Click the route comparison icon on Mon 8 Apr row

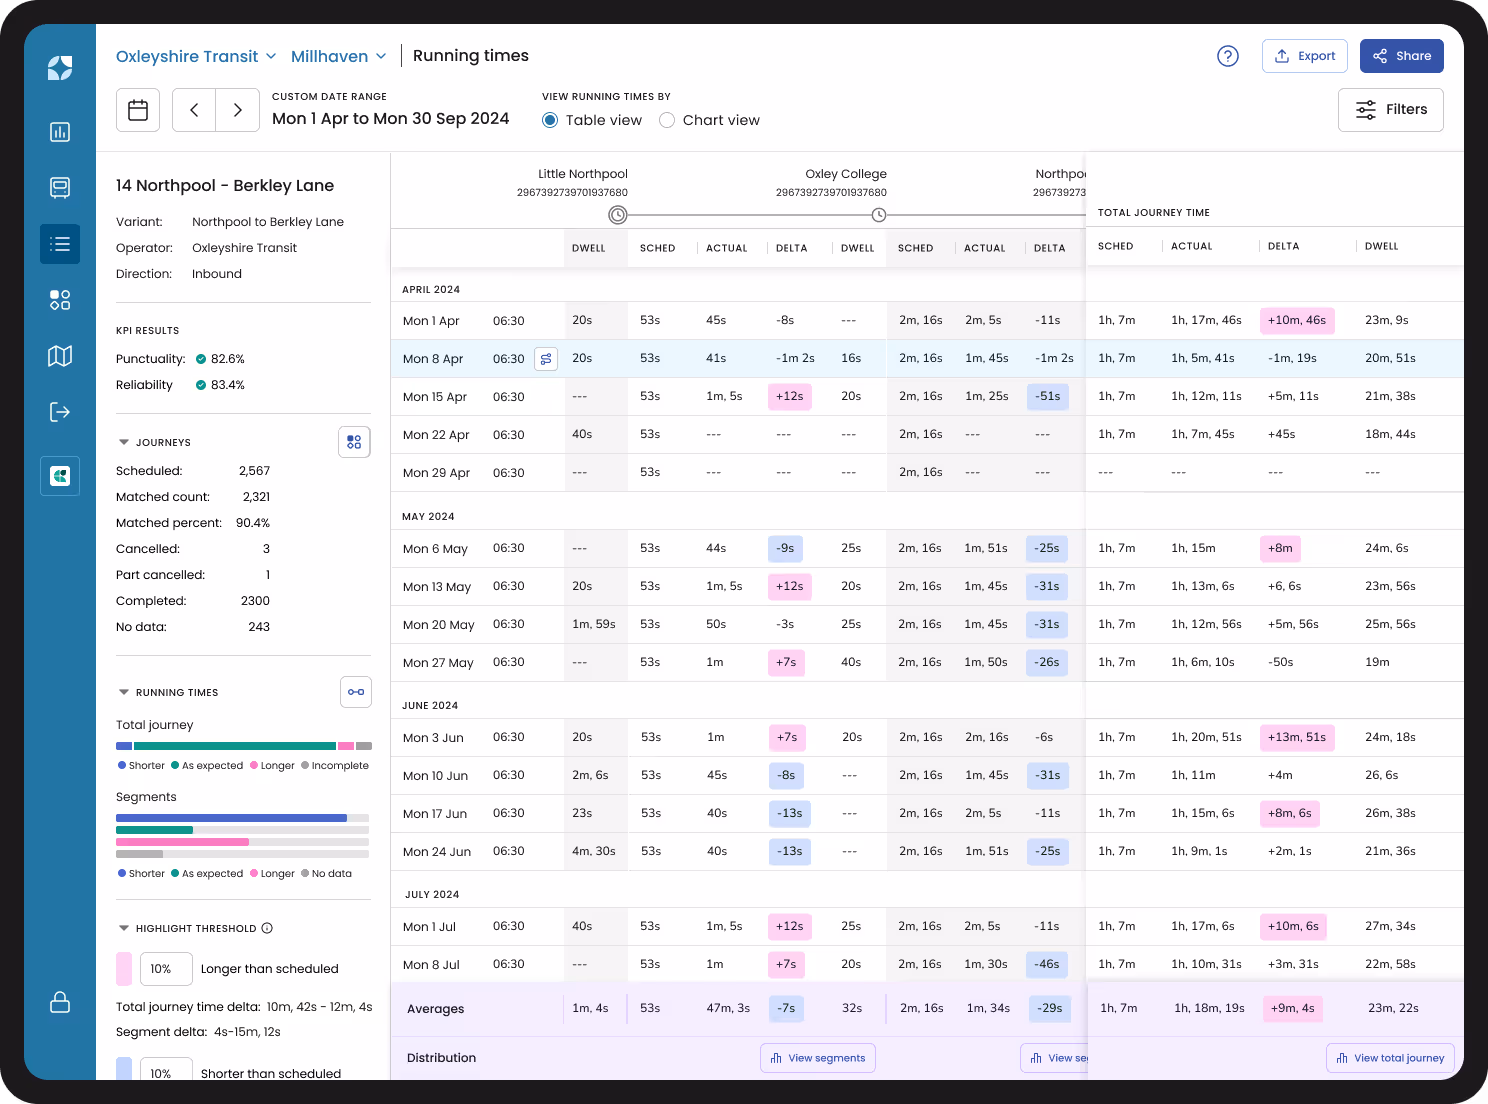pyautogui.click(x=546, y=358)
